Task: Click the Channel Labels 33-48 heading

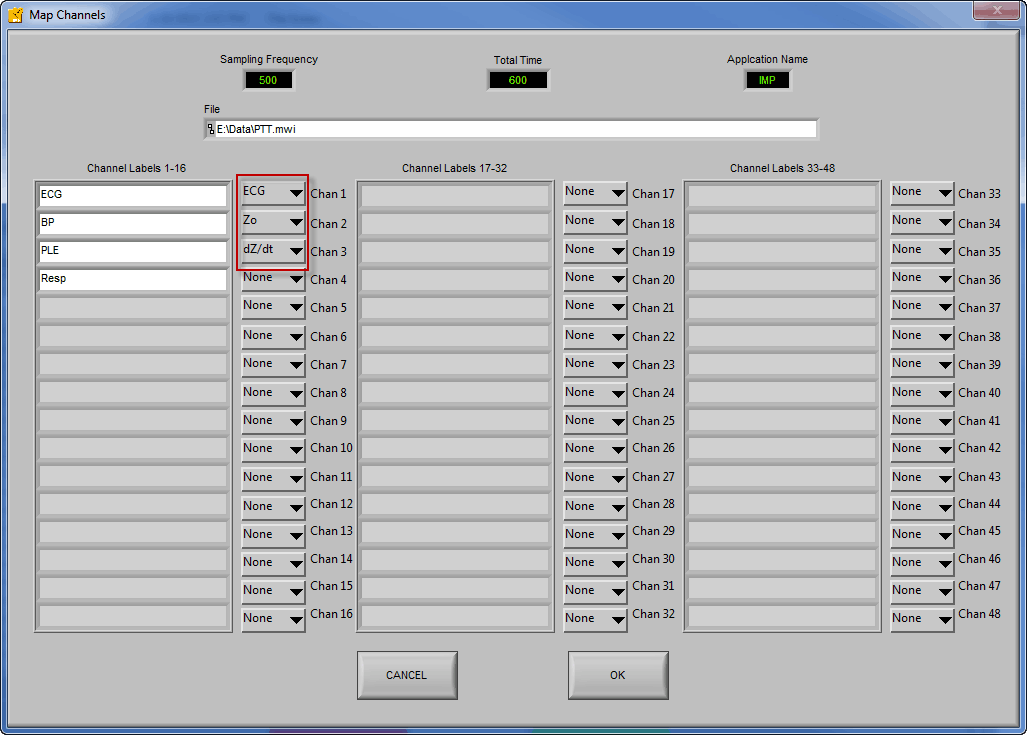Action: [783, 168]
